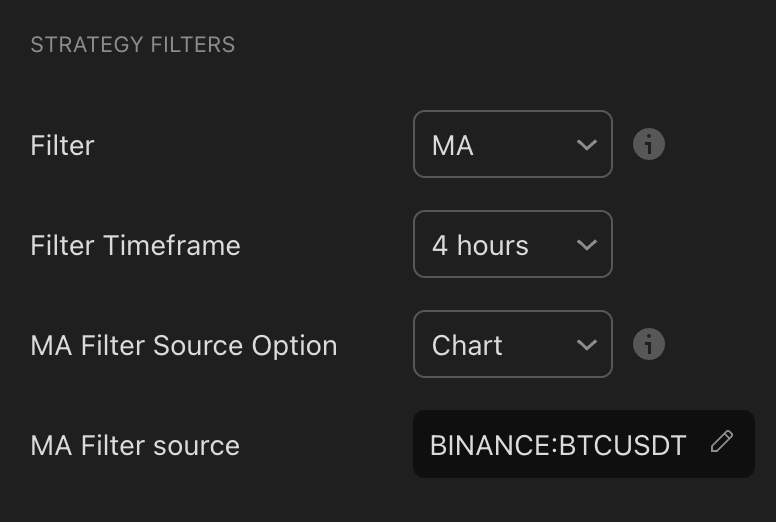Click the MA Filter source label
Viewport: 776px width, 522px height.
click(135, 445)
